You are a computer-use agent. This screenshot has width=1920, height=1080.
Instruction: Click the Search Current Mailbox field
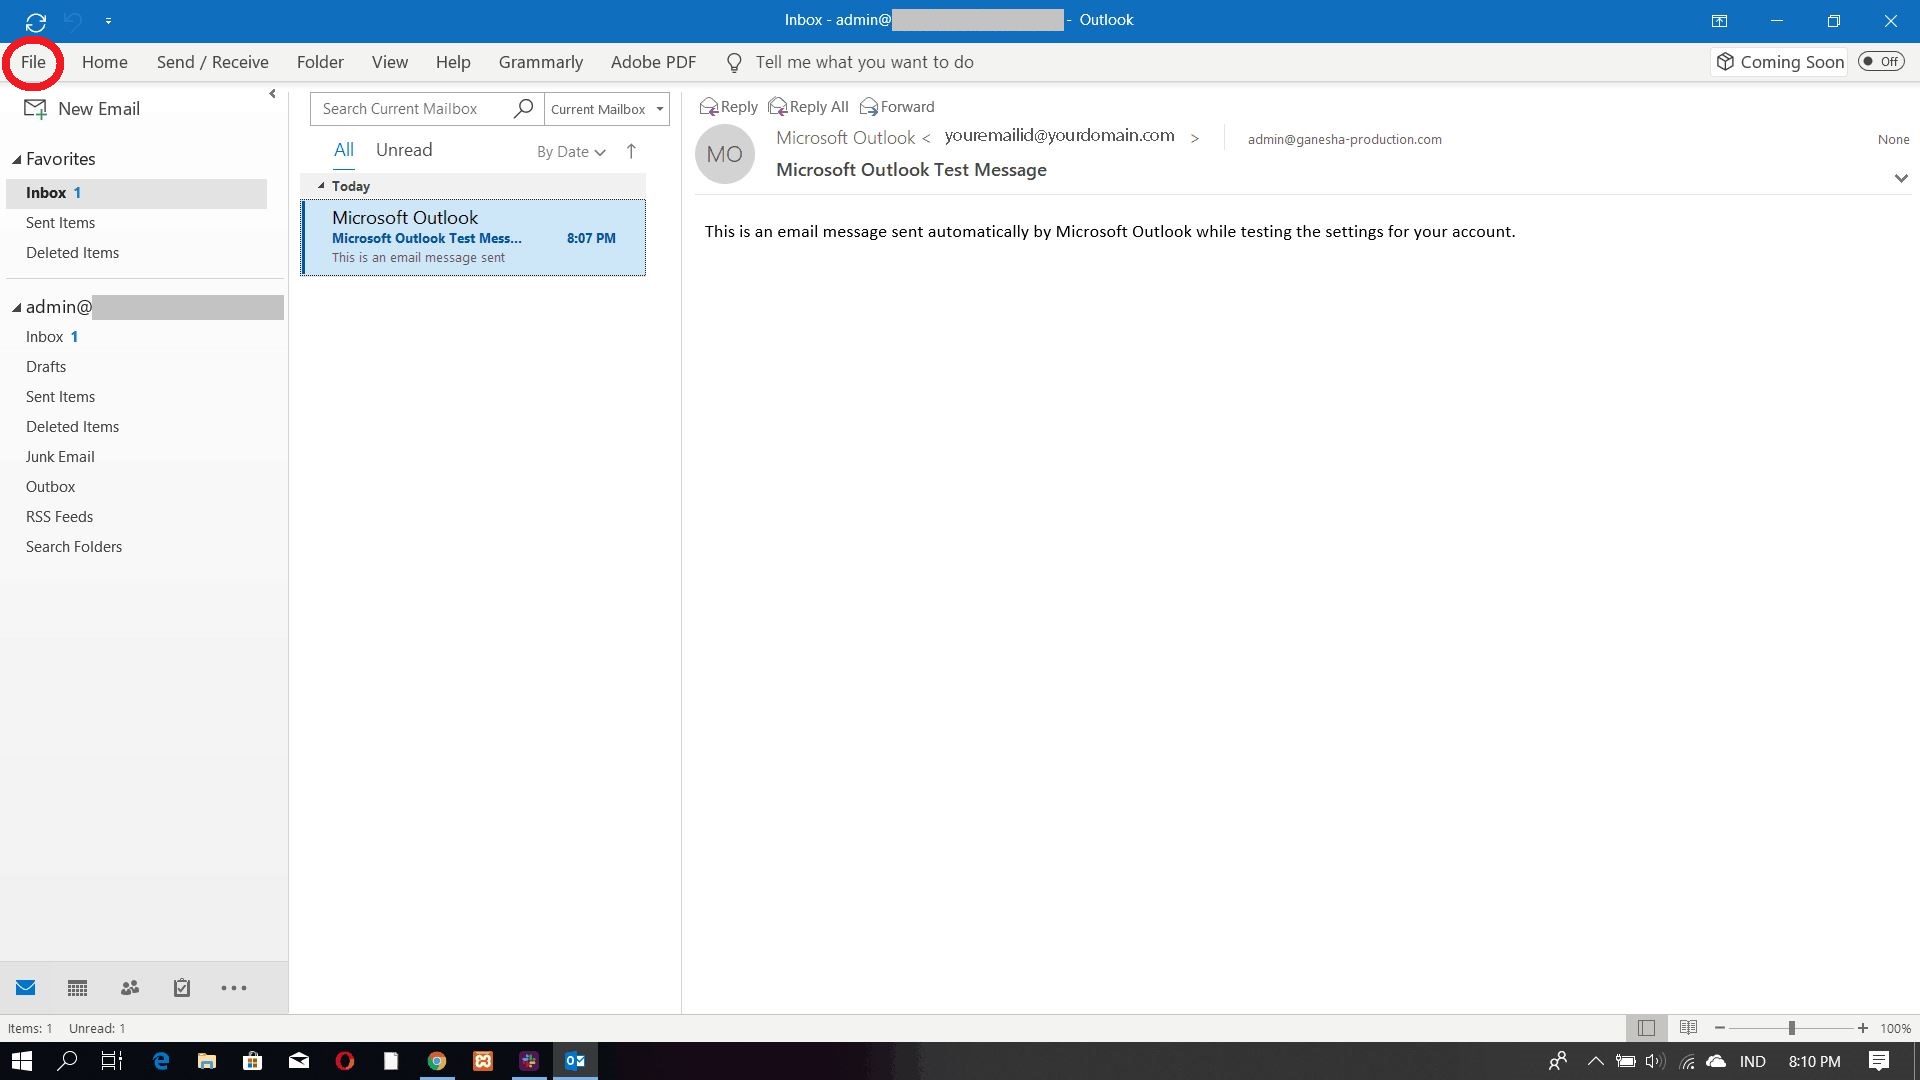(410, 109)
